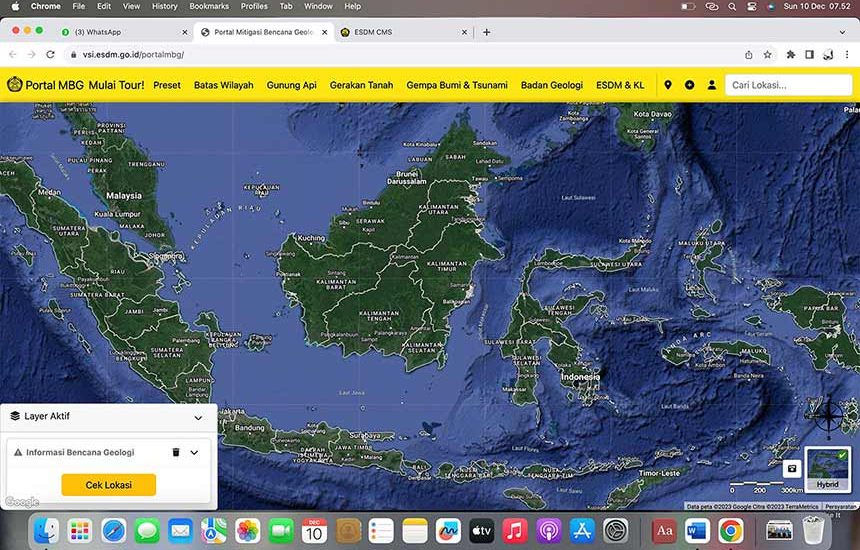Open Chrome tab search dropdown arrow
This screenshot has height=550, width=860.
point(842,32)
